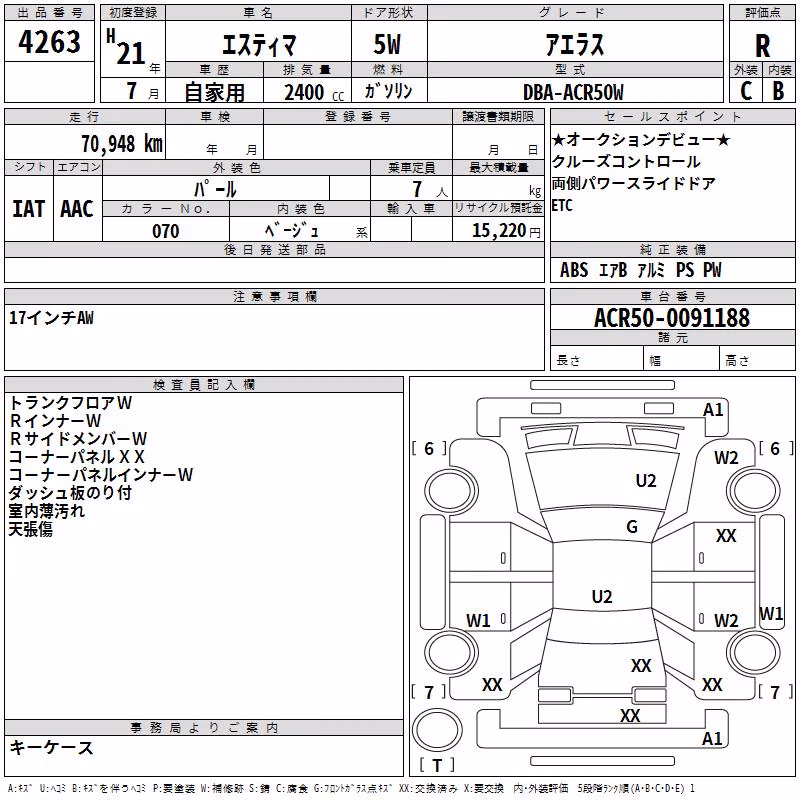Image resolution: width=800 pixels, height=800 pixels.
Task: Click the rear right tire circle
Action: pos(754,652)
